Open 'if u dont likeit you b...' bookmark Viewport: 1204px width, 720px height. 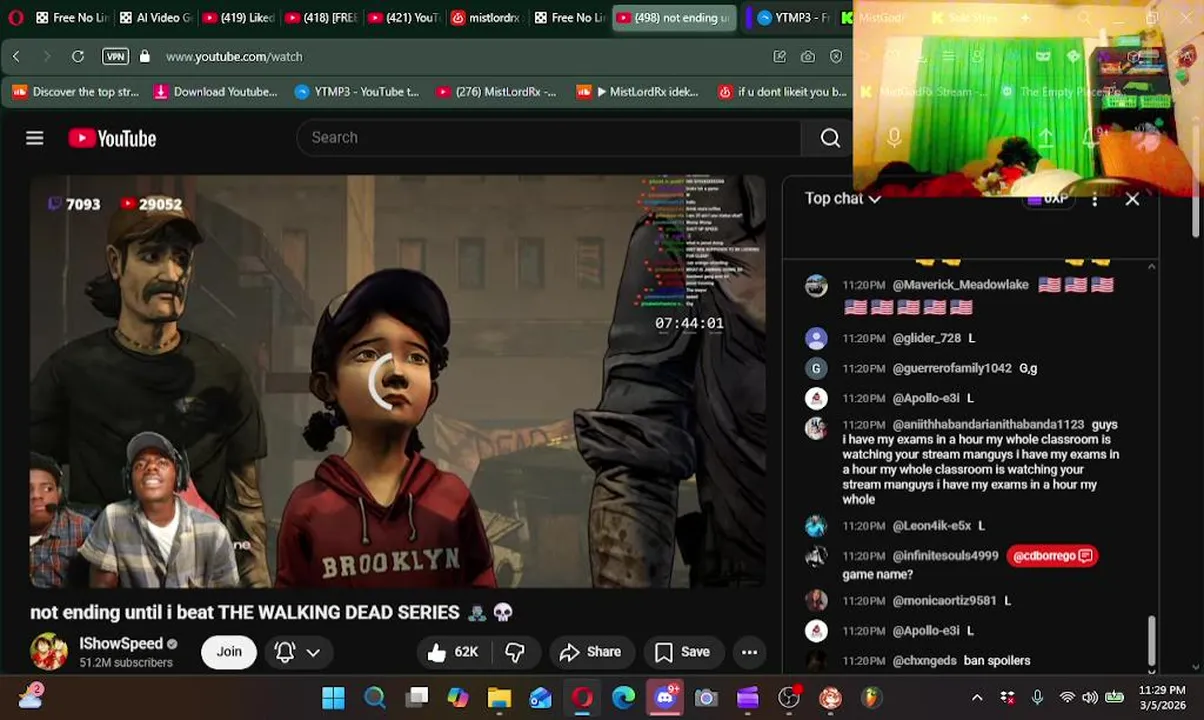(783, 92)
